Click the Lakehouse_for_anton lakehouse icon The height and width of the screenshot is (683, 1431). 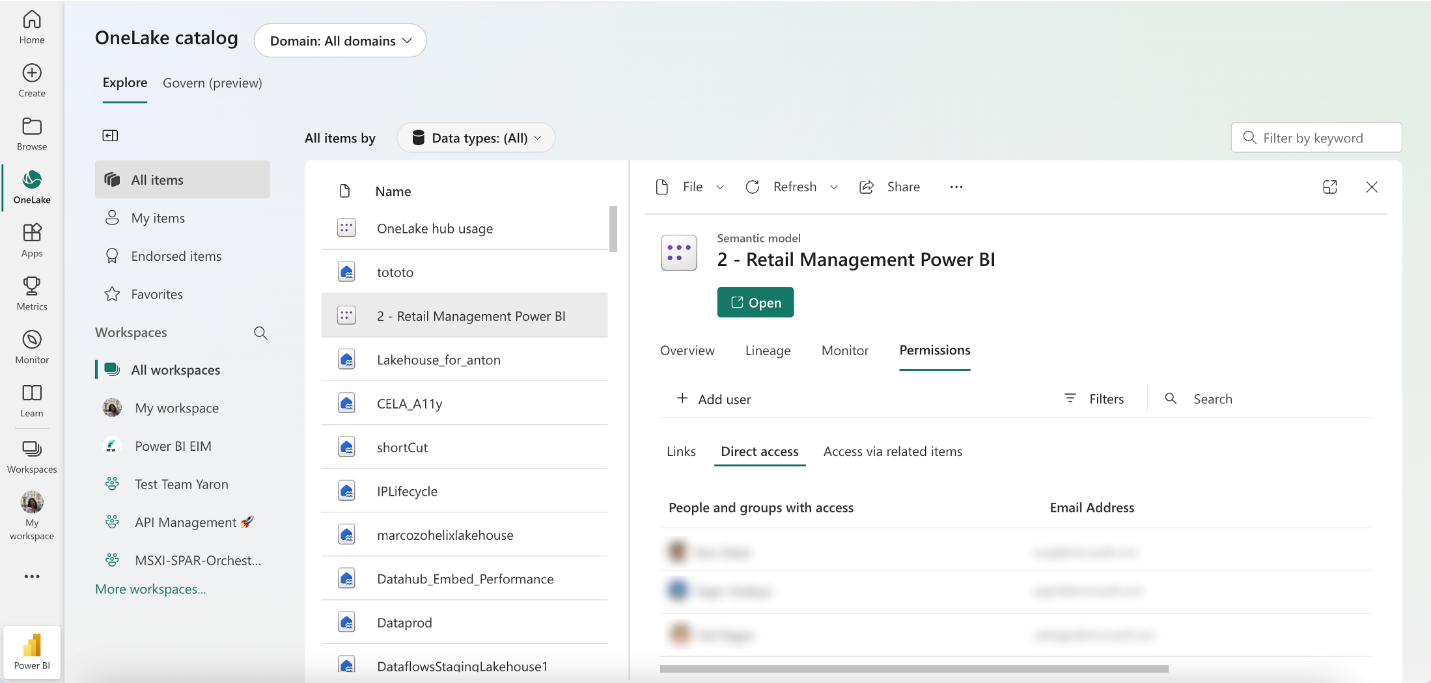pyautogui.click(x=346, y=360)
